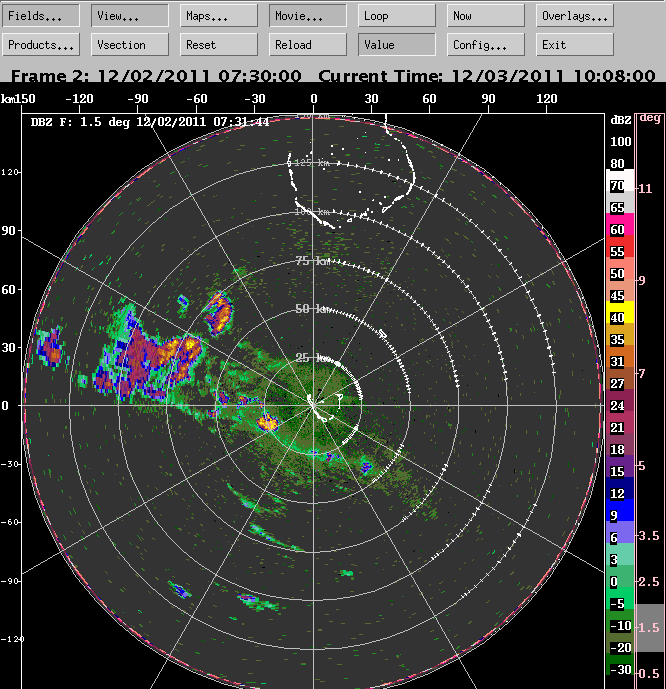Viewport: 666px width, 689px height.
Task: Click the radar center at range ring origin
Action: tap(314, 404)
